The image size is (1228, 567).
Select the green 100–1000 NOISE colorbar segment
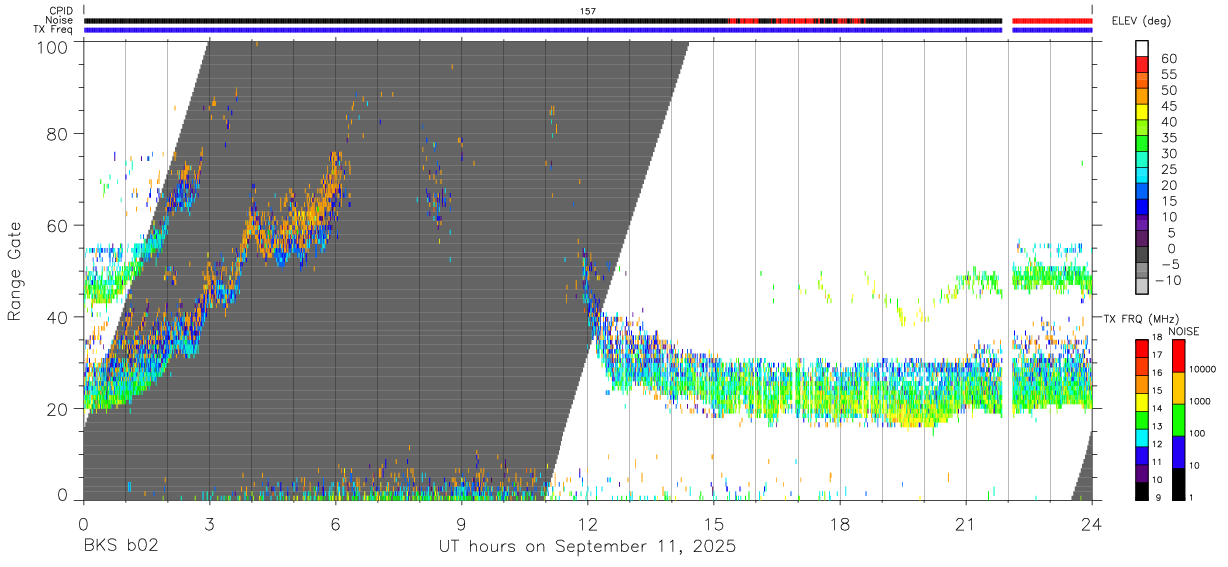(1178, 420)
